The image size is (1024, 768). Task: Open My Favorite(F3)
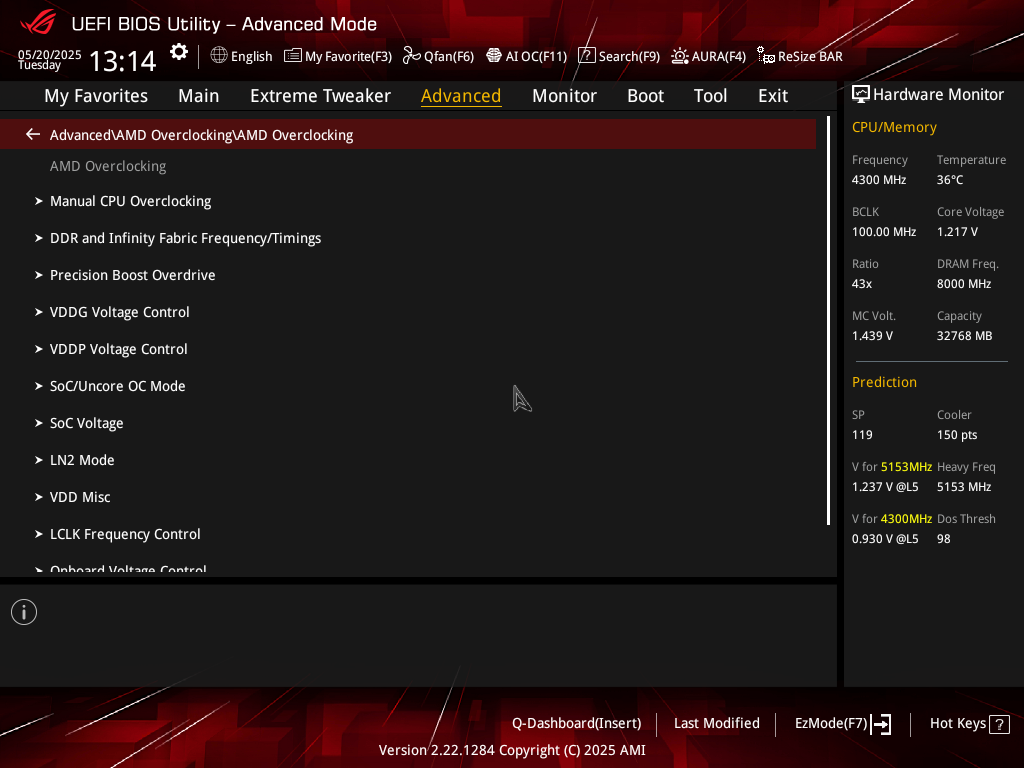[348, 56]
